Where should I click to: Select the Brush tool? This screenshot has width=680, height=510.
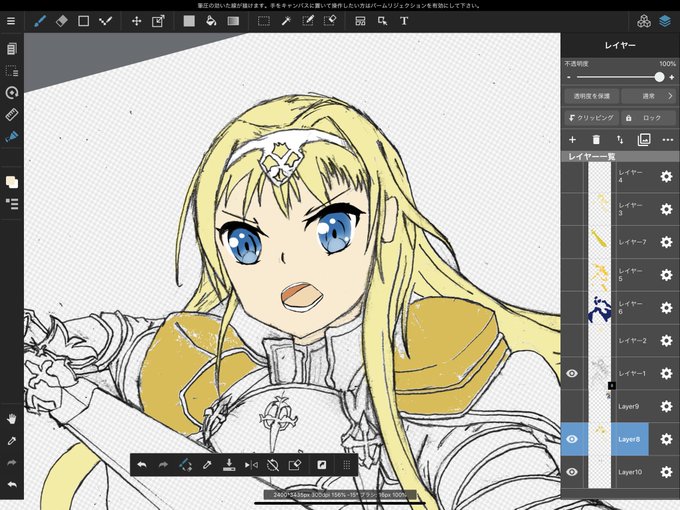[40, 21]
